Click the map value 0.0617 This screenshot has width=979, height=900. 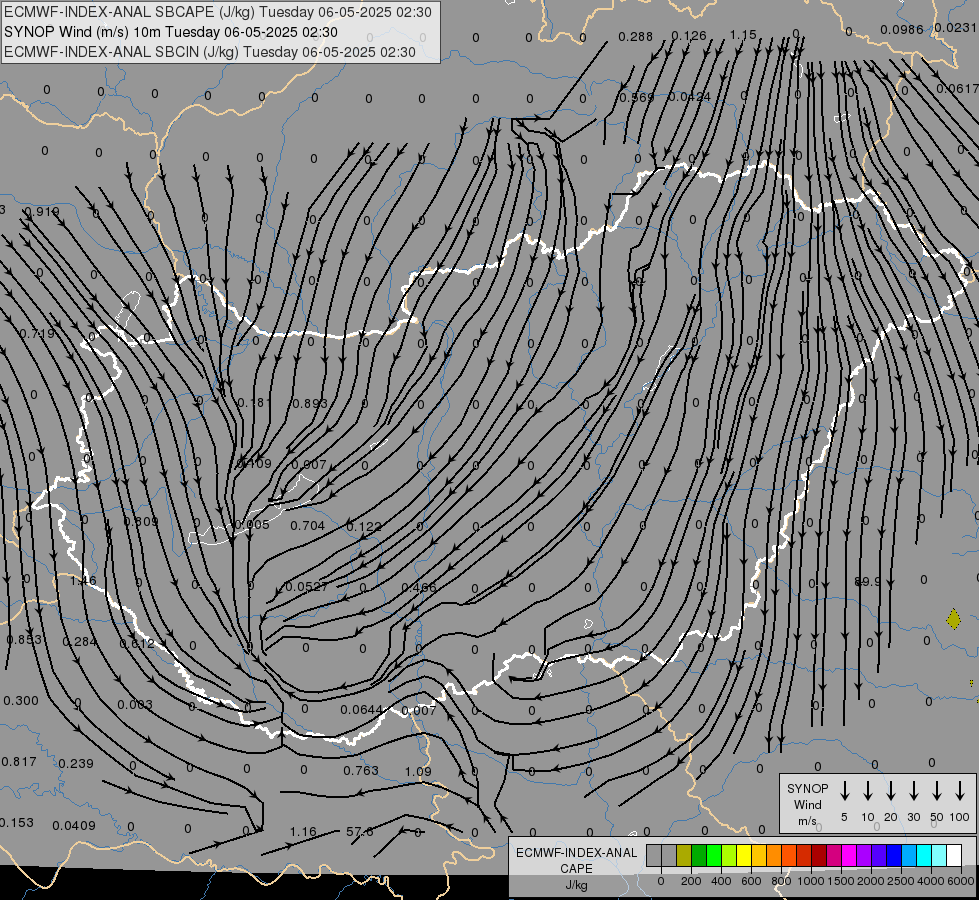pyautogui.click(x=957, y=89)
